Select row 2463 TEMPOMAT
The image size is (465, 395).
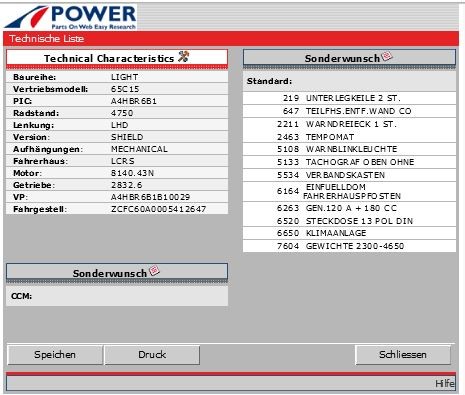(349, 137)
